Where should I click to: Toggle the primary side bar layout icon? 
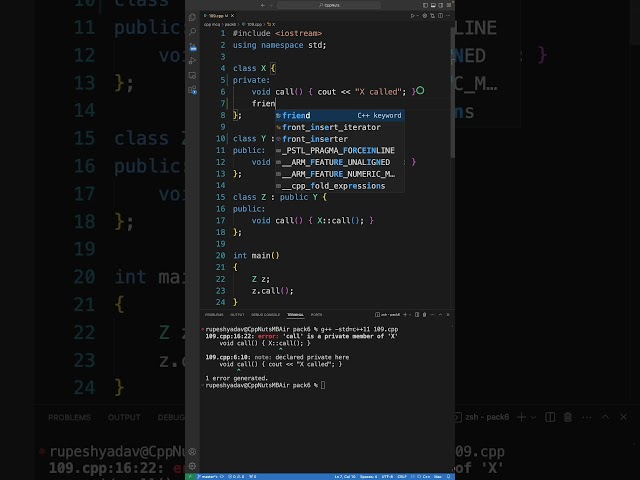tap(425, 5)
